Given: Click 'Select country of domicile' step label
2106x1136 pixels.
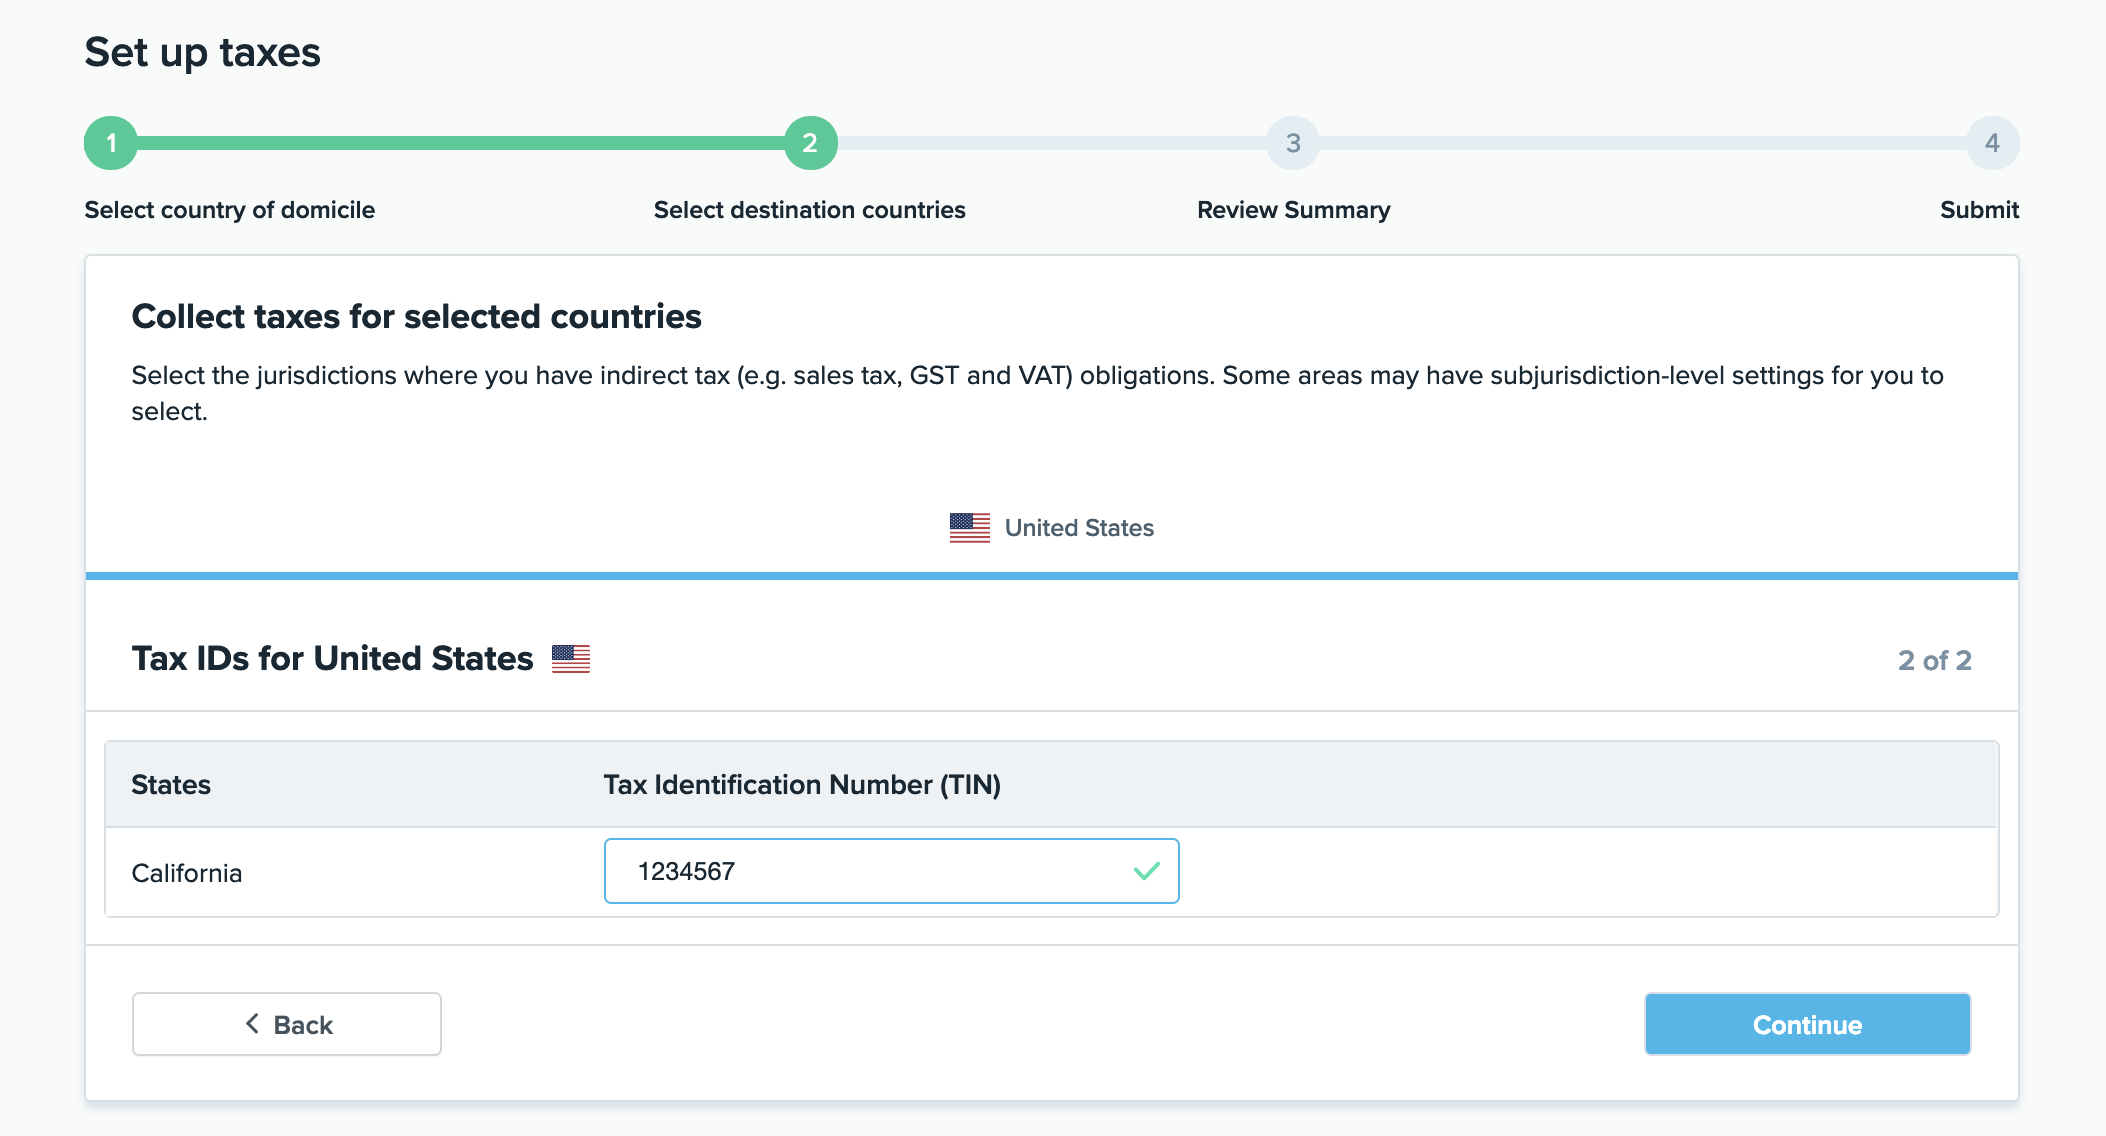Looking at the screenshot, I should pyautogui.click(x=229, y=210).
